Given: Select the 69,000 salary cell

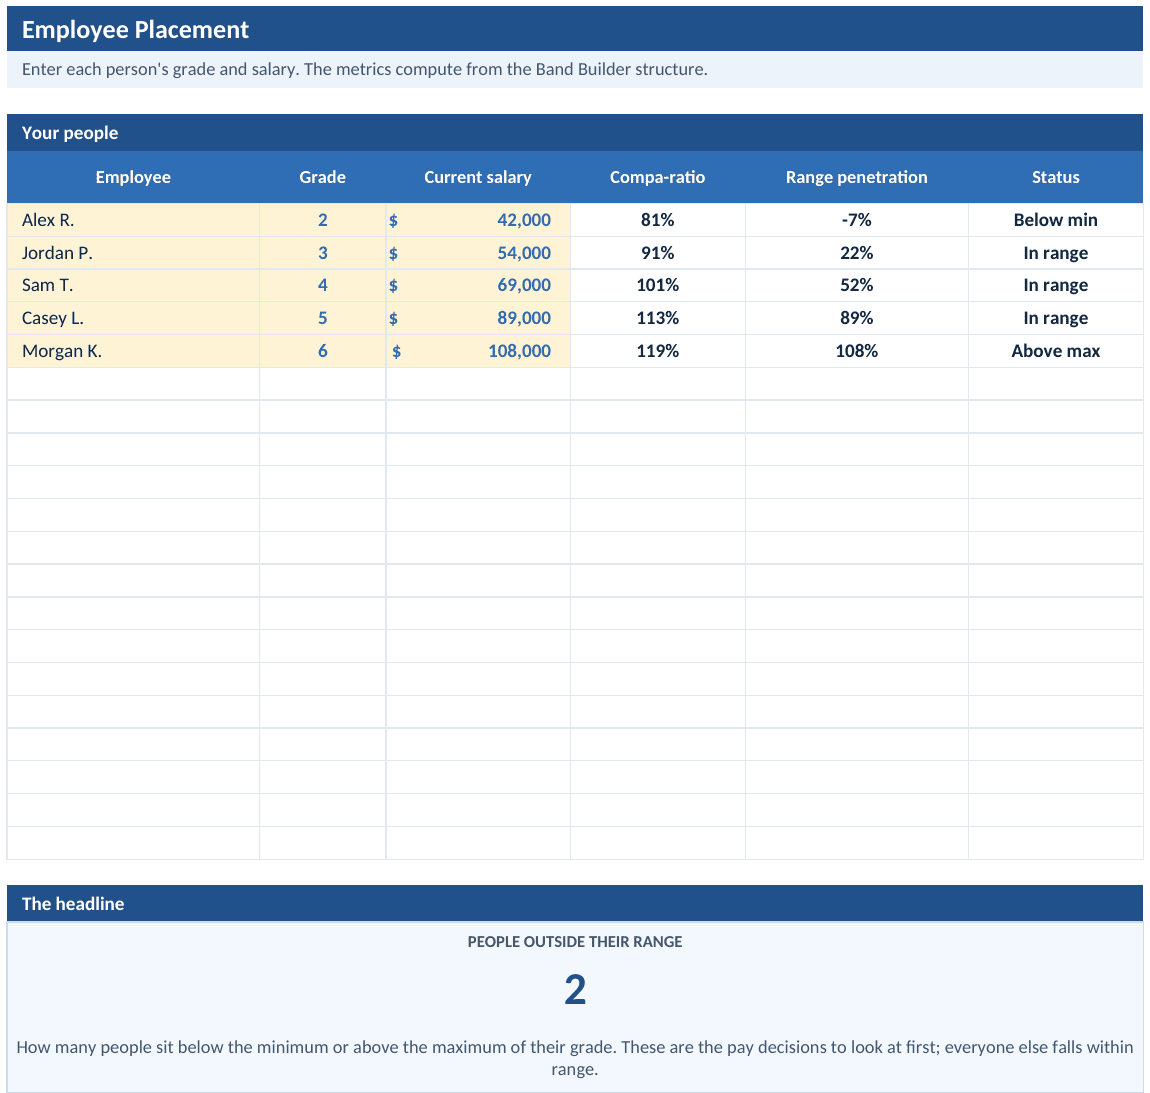Looking at the screenshot, I should pyautogui.click(x=478, y=285).
